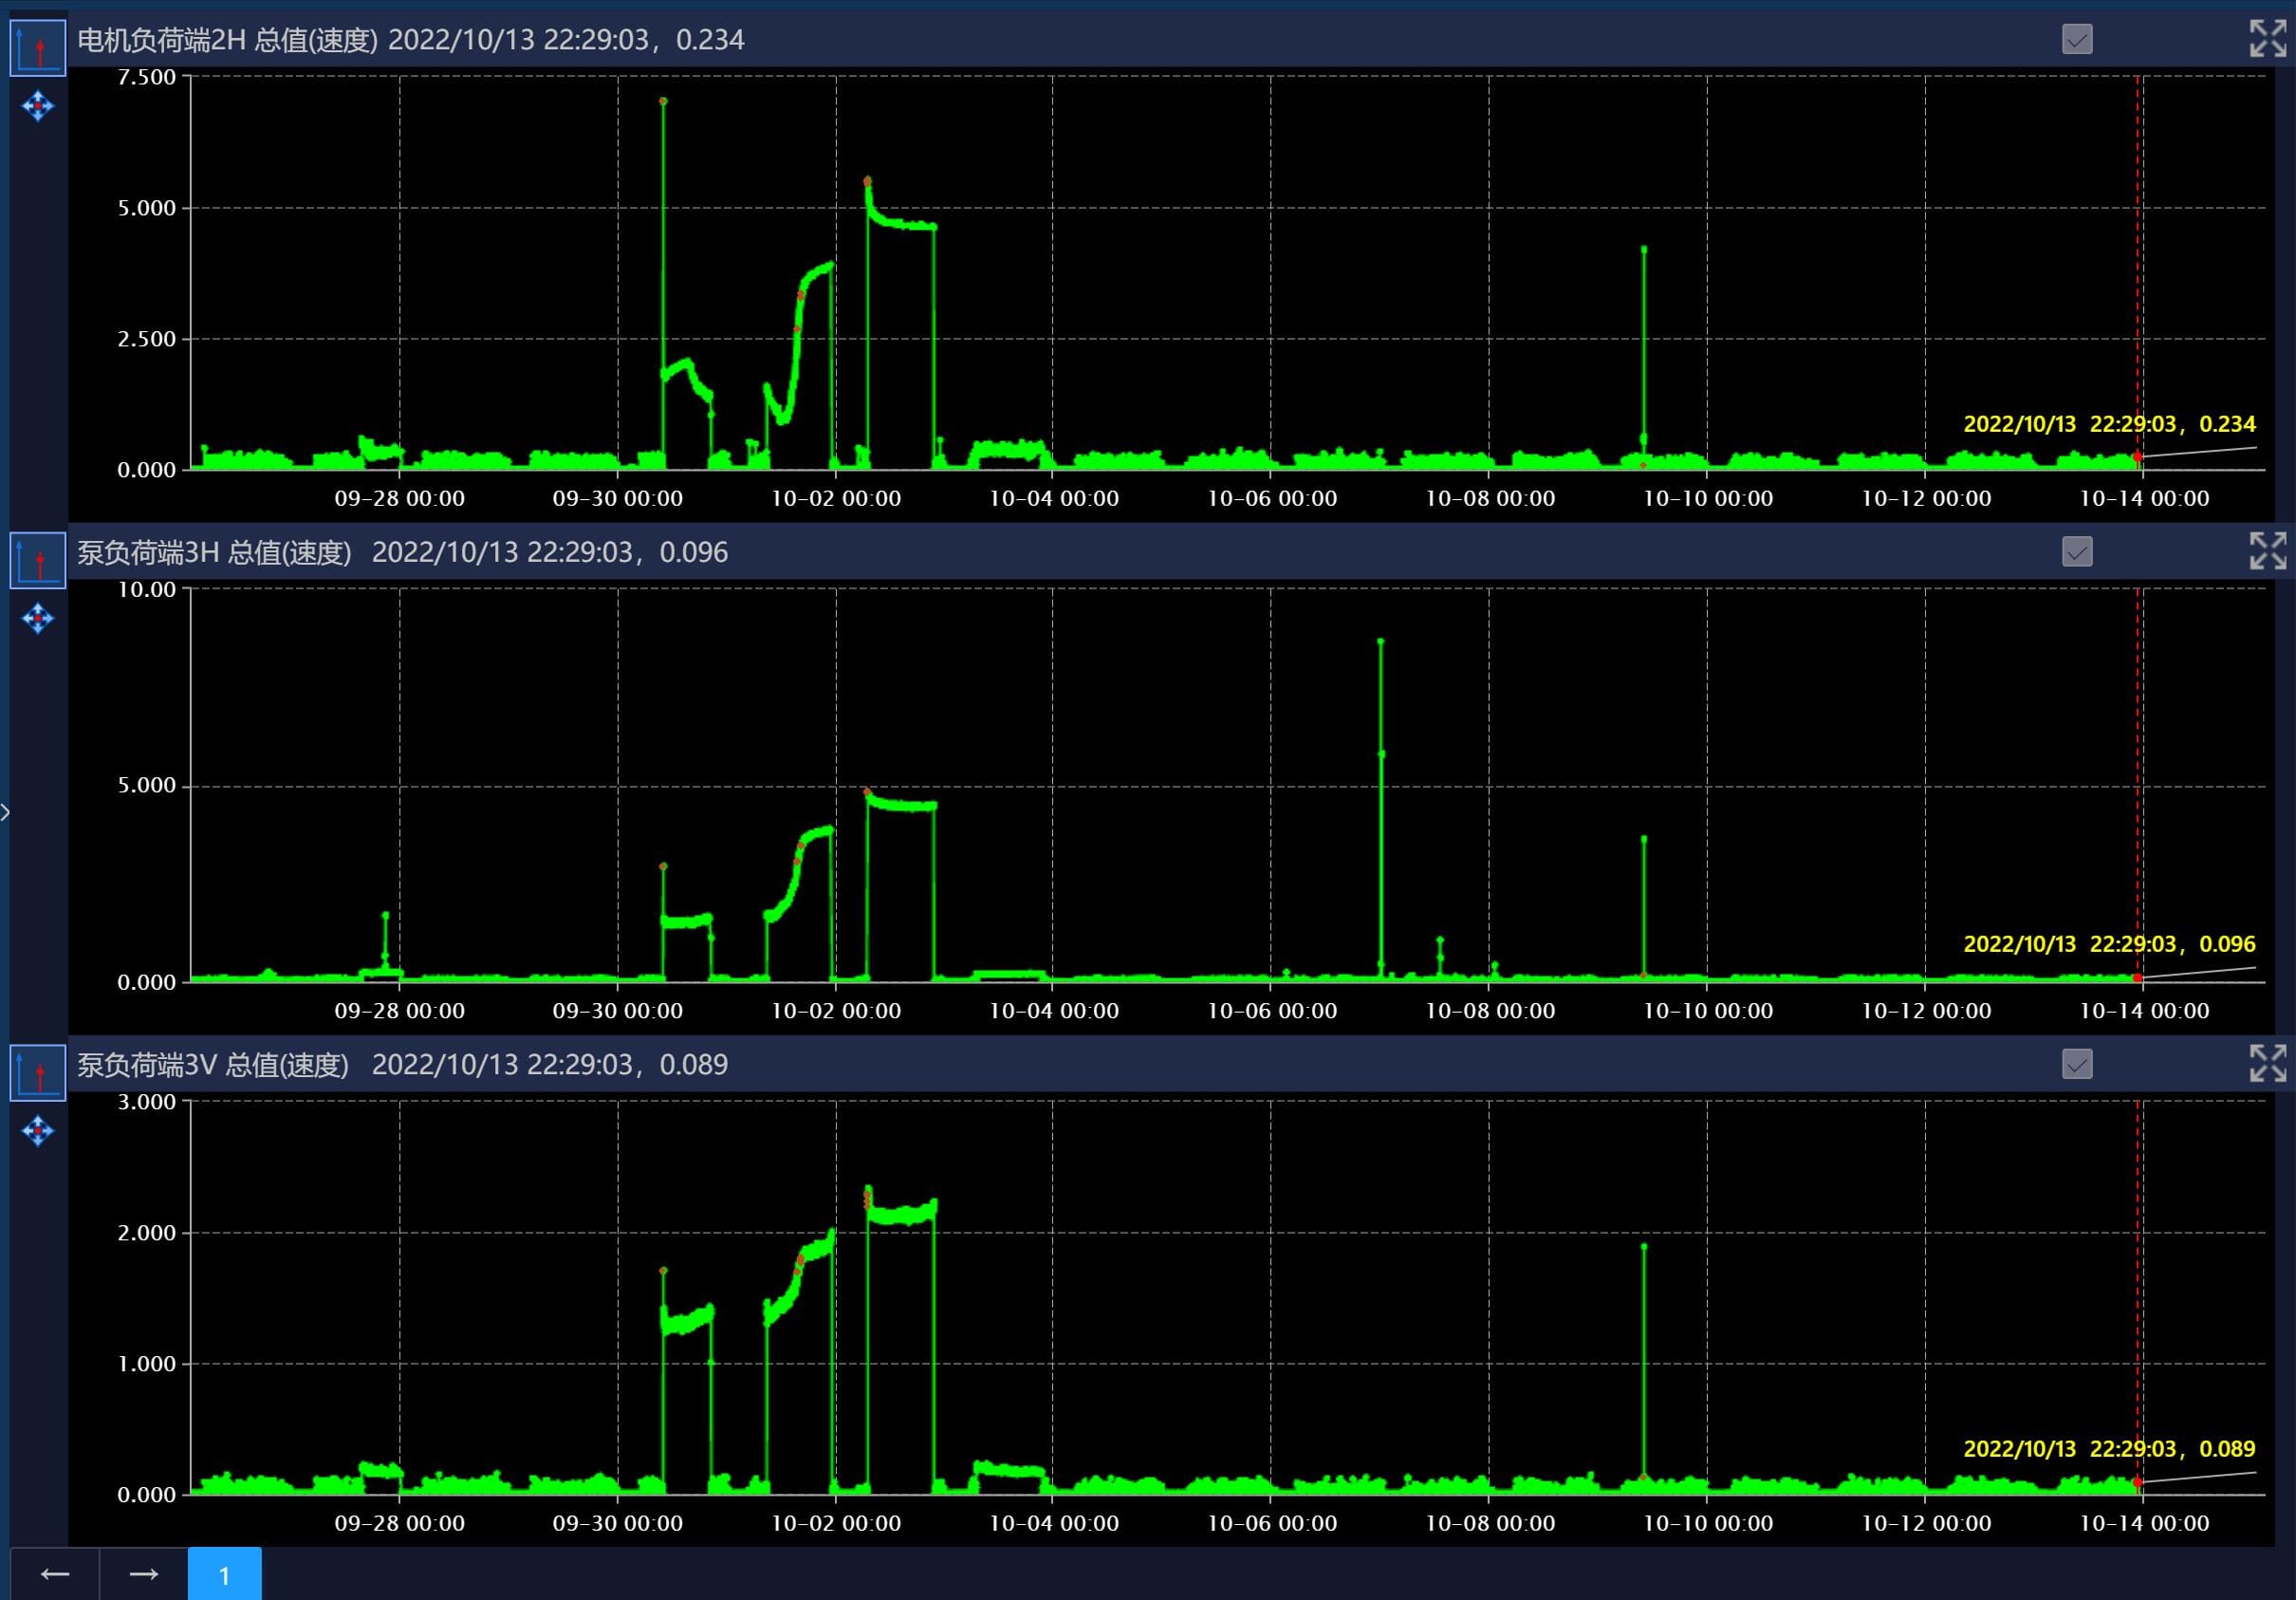Image resolution: width=2296 pixels, height=1600 pixels.
Task: Toggle the checkbox on the 泵负荷端3V chart header
Action: pyautogui.click(x=2077, y=1064)
